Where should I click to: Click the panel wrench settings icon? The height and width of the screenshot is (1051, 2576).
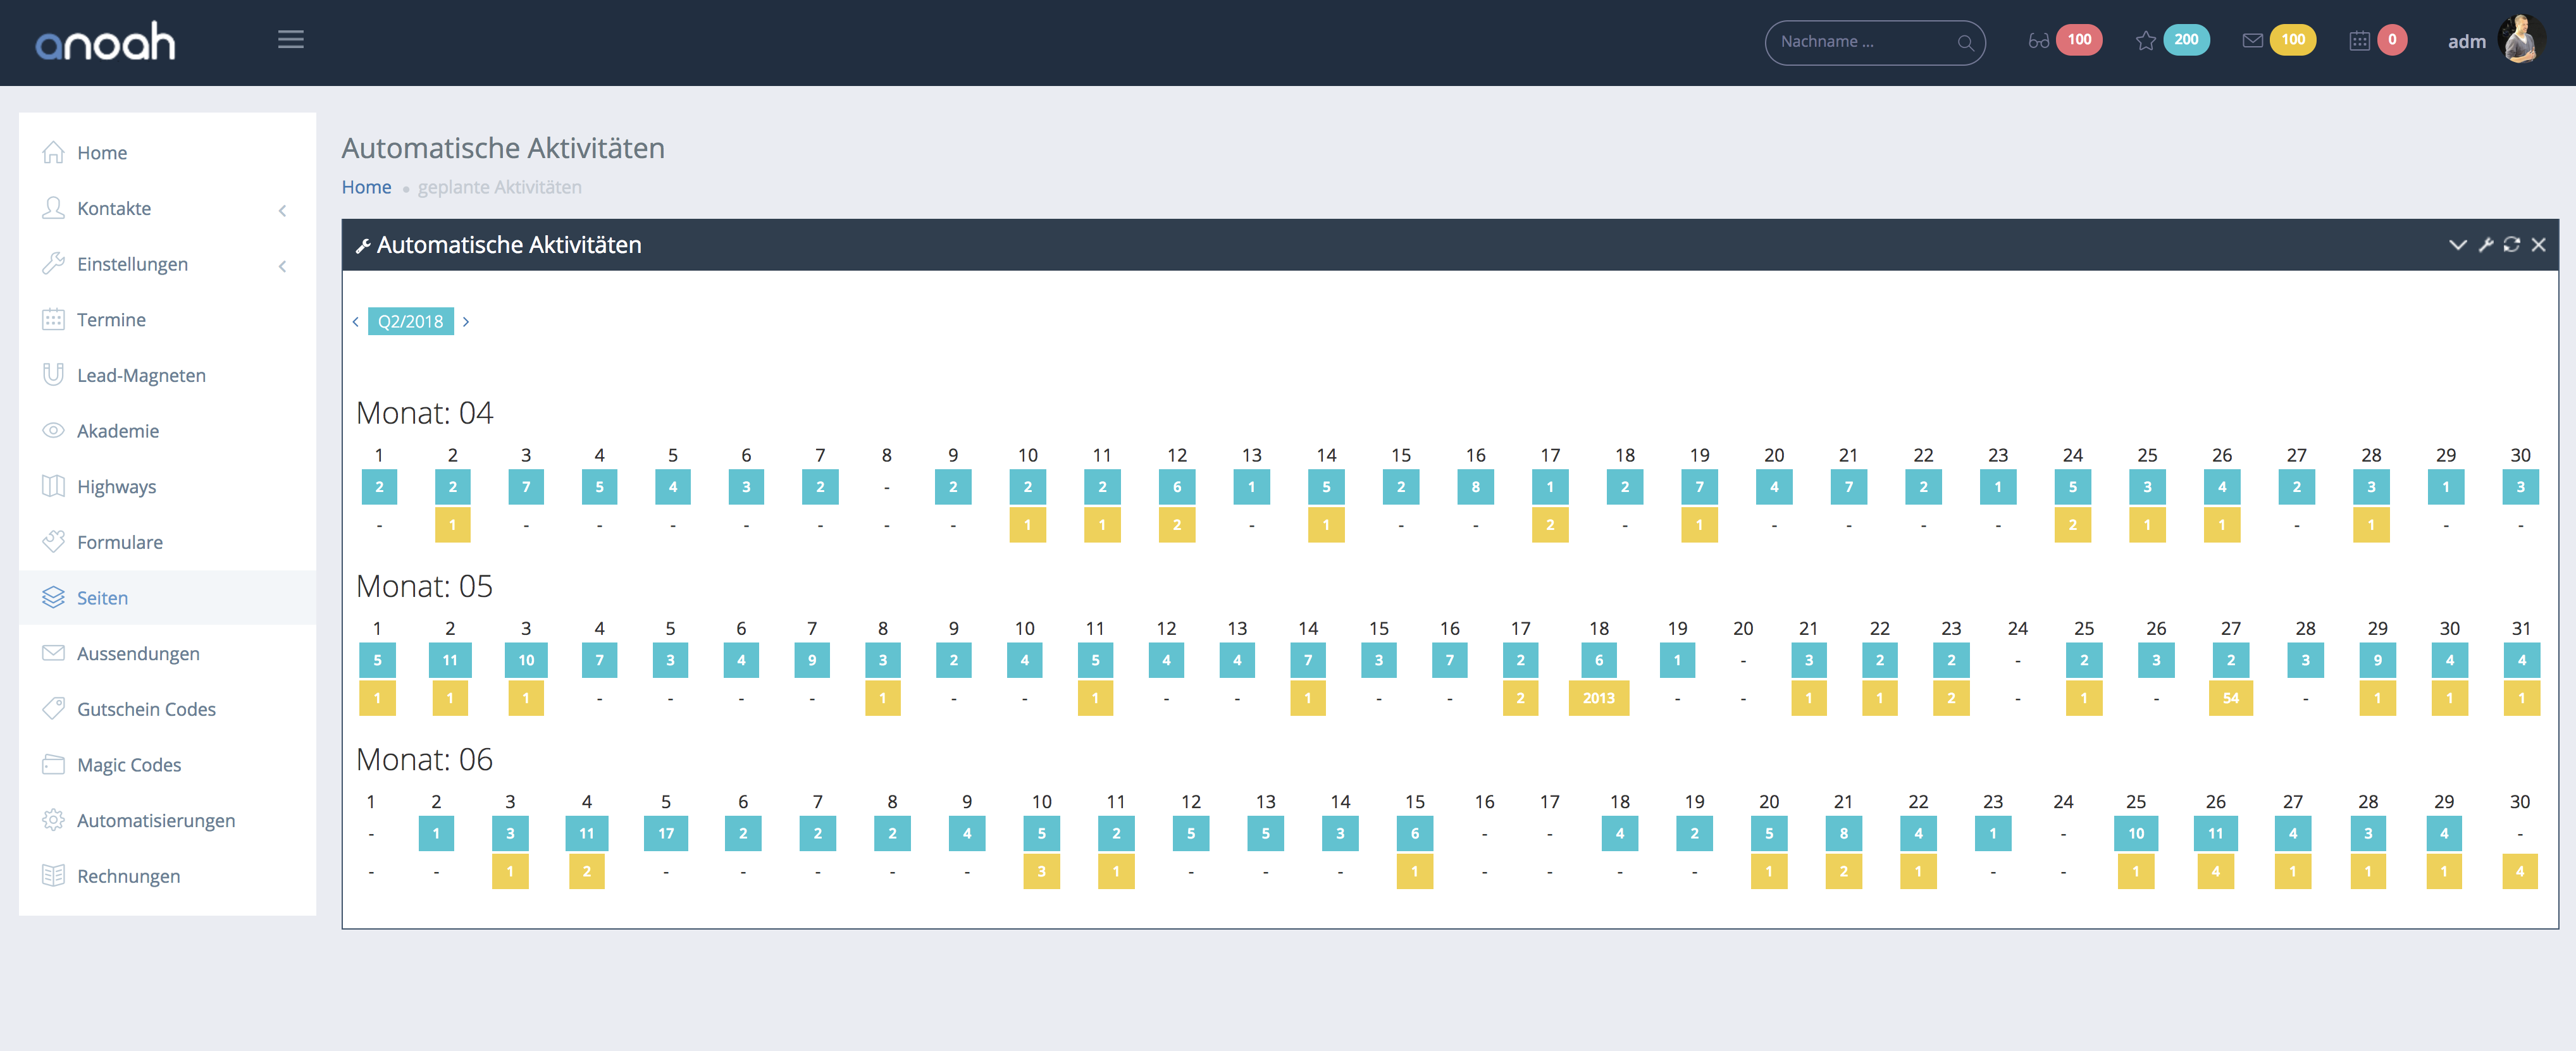[x=2486, y=245]
